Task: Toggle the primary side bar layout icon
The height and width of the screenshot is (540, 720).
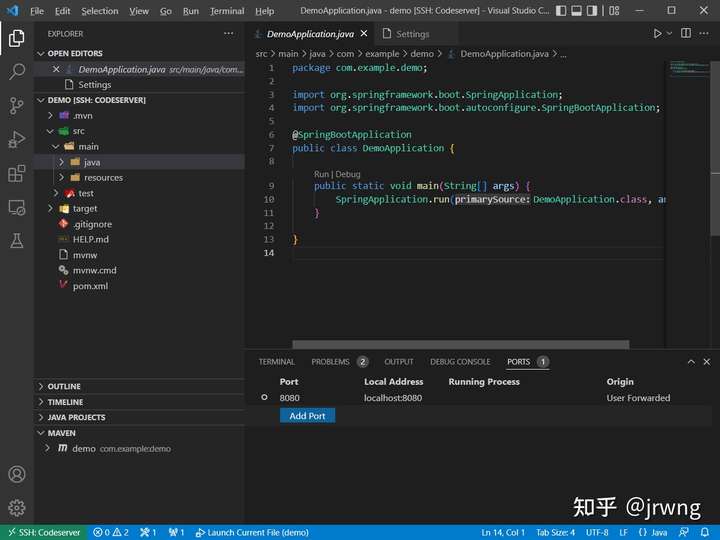Action: (x=561, y=11)
